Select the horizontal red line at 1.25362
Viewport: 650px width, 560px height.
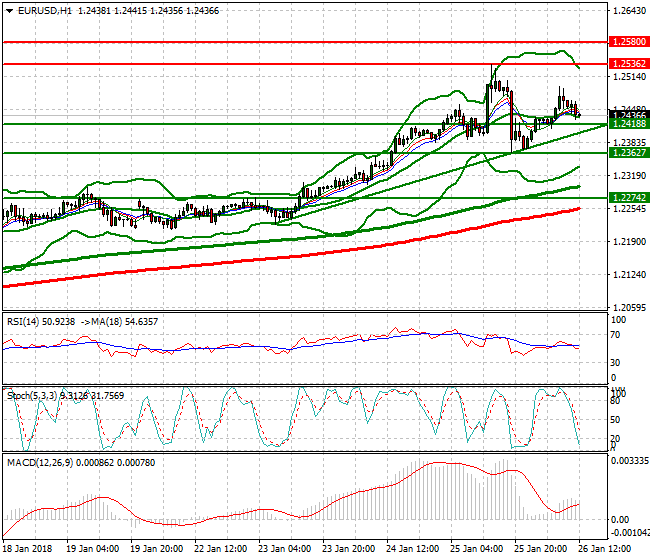(306, 64)
